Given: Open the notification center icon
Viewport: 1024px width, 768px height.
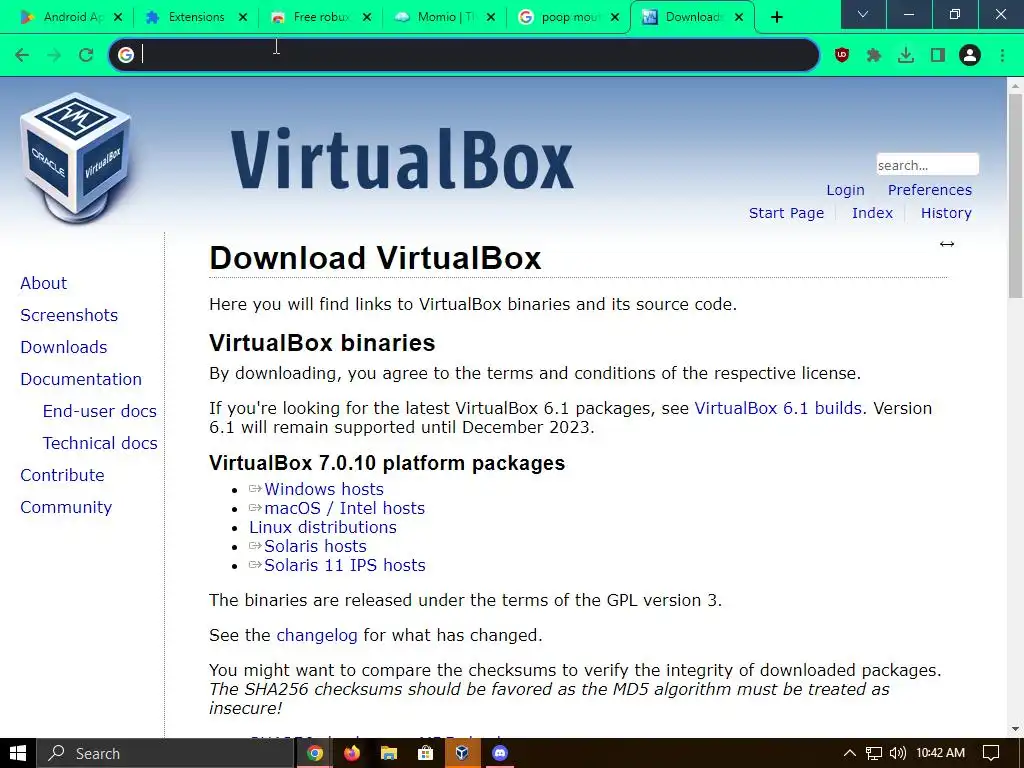Looking at the screenshot, I should pyautogui.click(x=991, y=753).
